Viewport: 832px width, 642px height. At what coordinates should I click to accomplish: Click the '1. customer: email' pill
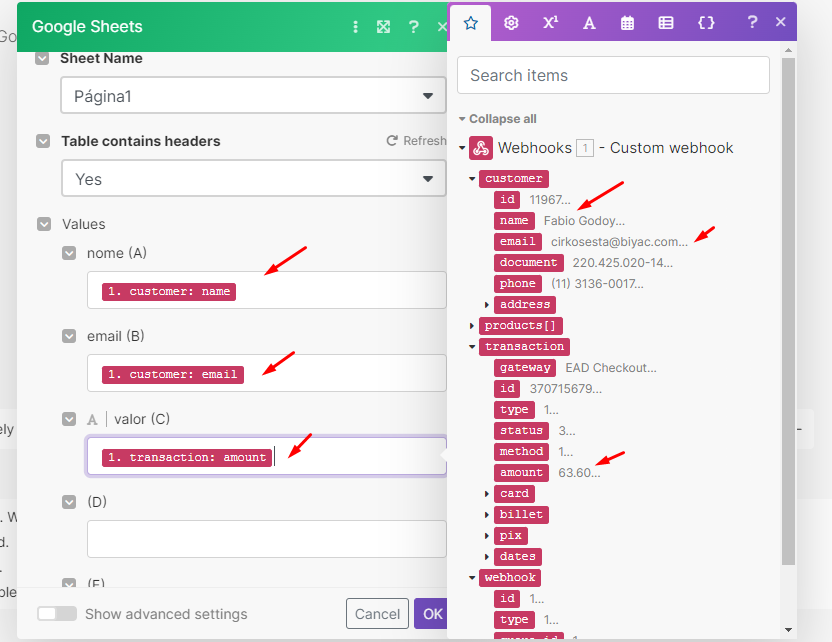(x=172, y=375)
